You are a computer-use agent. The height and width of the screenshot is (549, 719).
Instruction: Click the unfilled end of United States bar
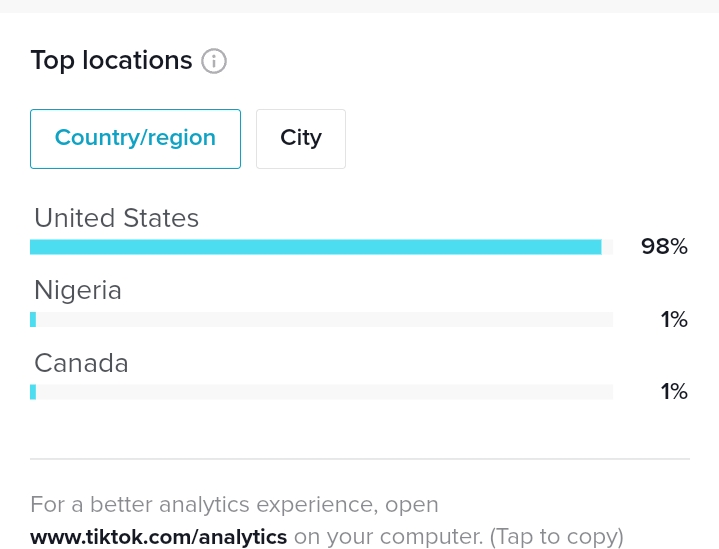[607, 247]
